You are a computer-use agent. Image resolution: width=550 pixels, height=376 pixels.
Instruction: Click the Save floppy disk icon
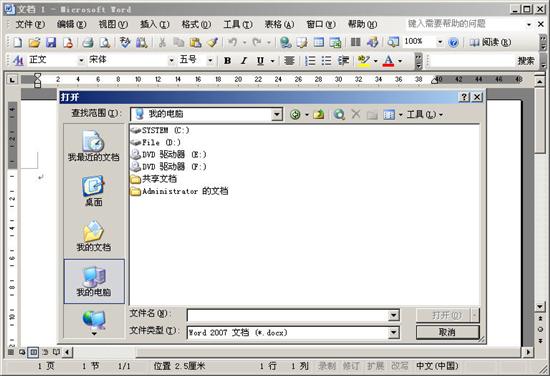coord(51,42)
